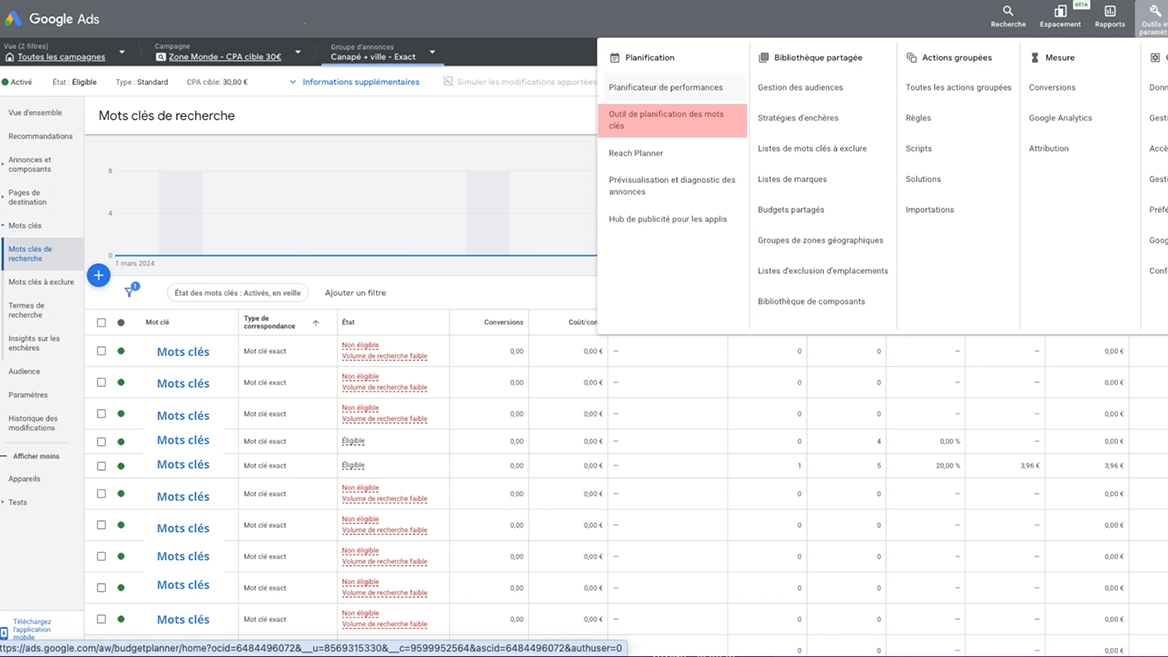Open Reach Planner menu entry
Screen dimensions: 1168x657
tap(635, 153)
